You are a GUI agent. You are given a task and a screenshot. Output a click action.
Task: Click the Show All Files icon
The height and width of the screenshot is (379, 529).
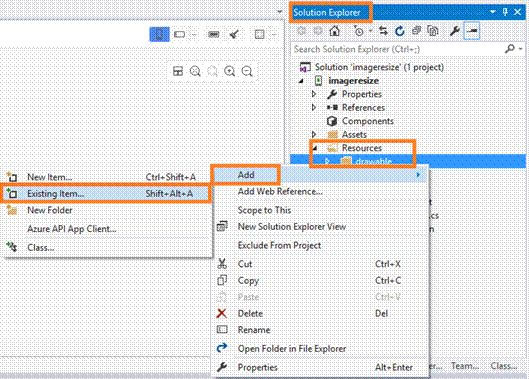click(x=433, y=31)
